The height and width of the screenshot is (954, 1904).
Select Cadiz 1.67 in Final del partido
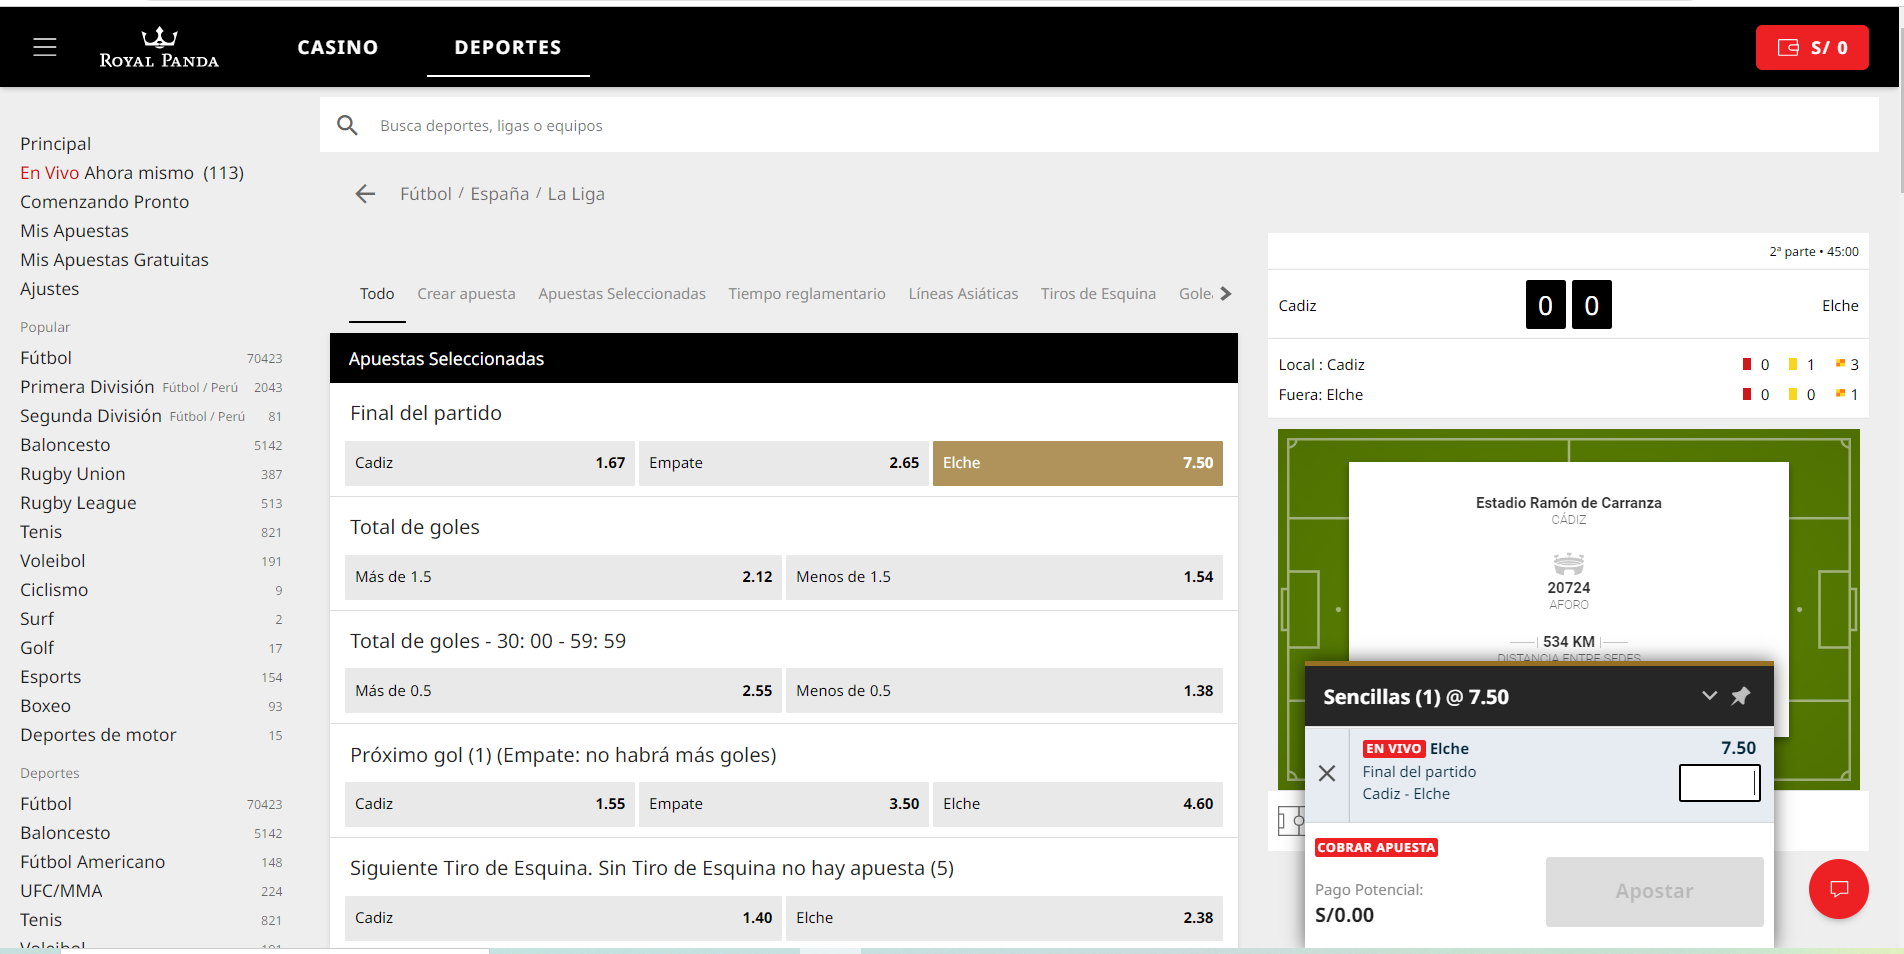[490, 463]
